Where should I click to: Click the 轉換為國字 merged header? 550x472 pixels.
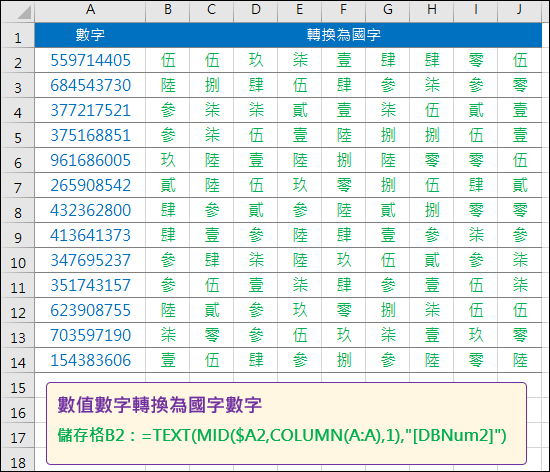pos(344,35)
